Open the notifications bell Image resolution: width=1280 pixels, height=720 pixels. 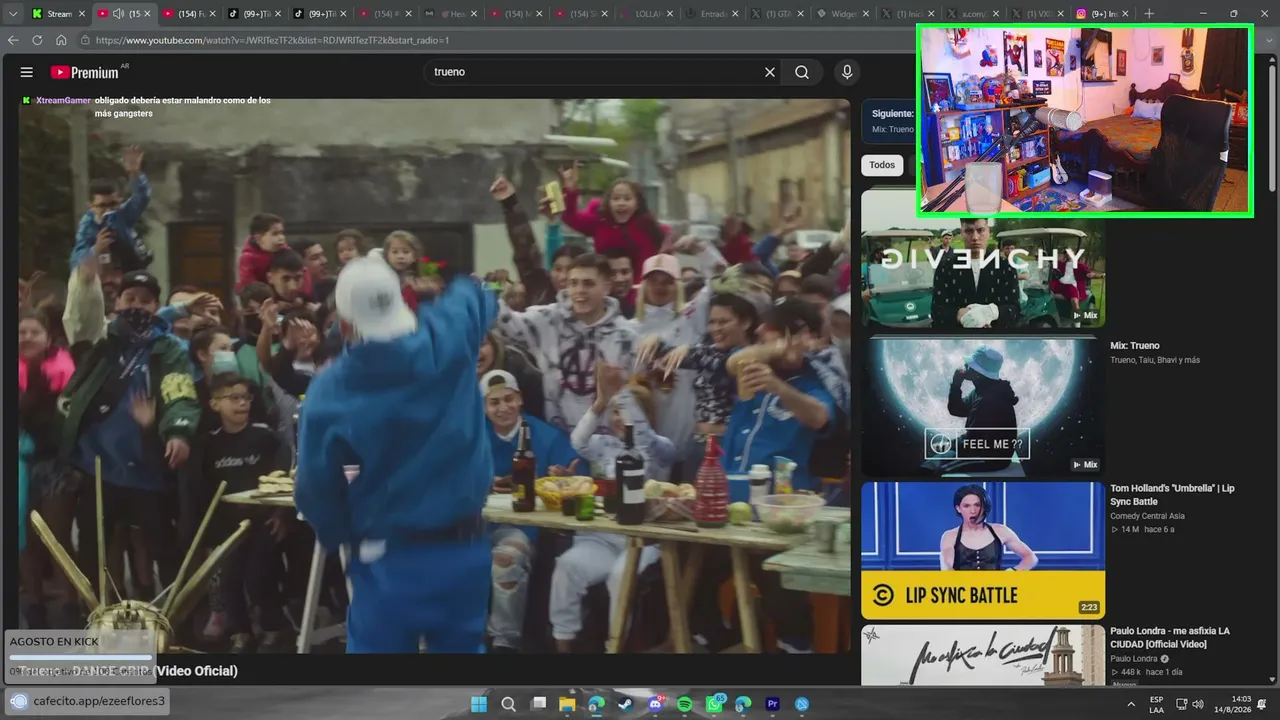tap(1263, 704)
